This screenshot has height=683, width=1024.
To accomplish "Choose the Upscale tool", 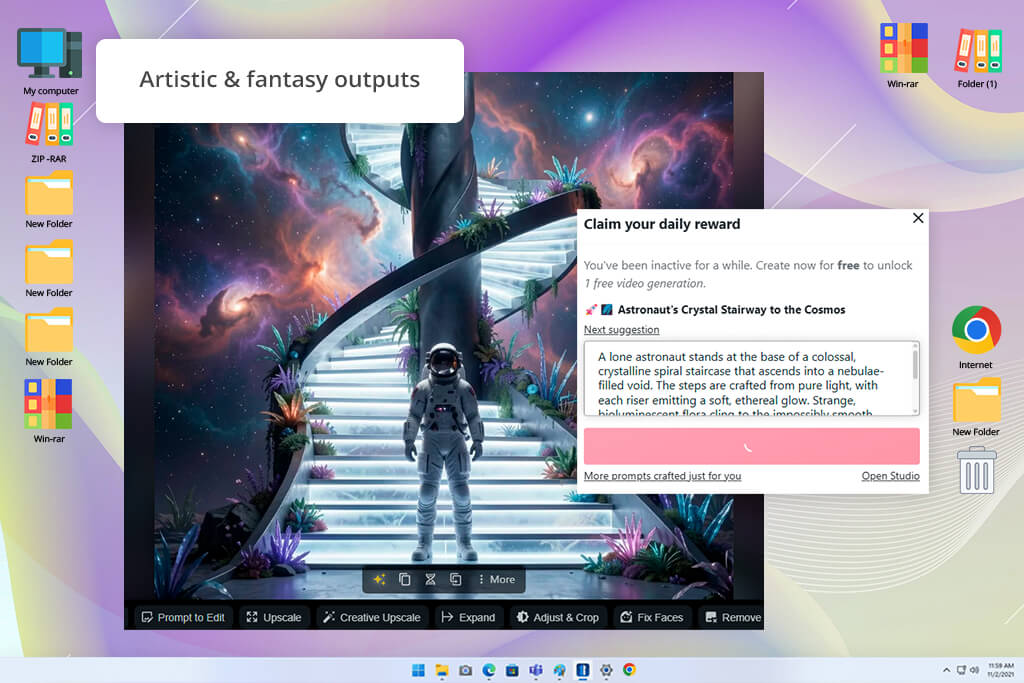I will point(274,617).
